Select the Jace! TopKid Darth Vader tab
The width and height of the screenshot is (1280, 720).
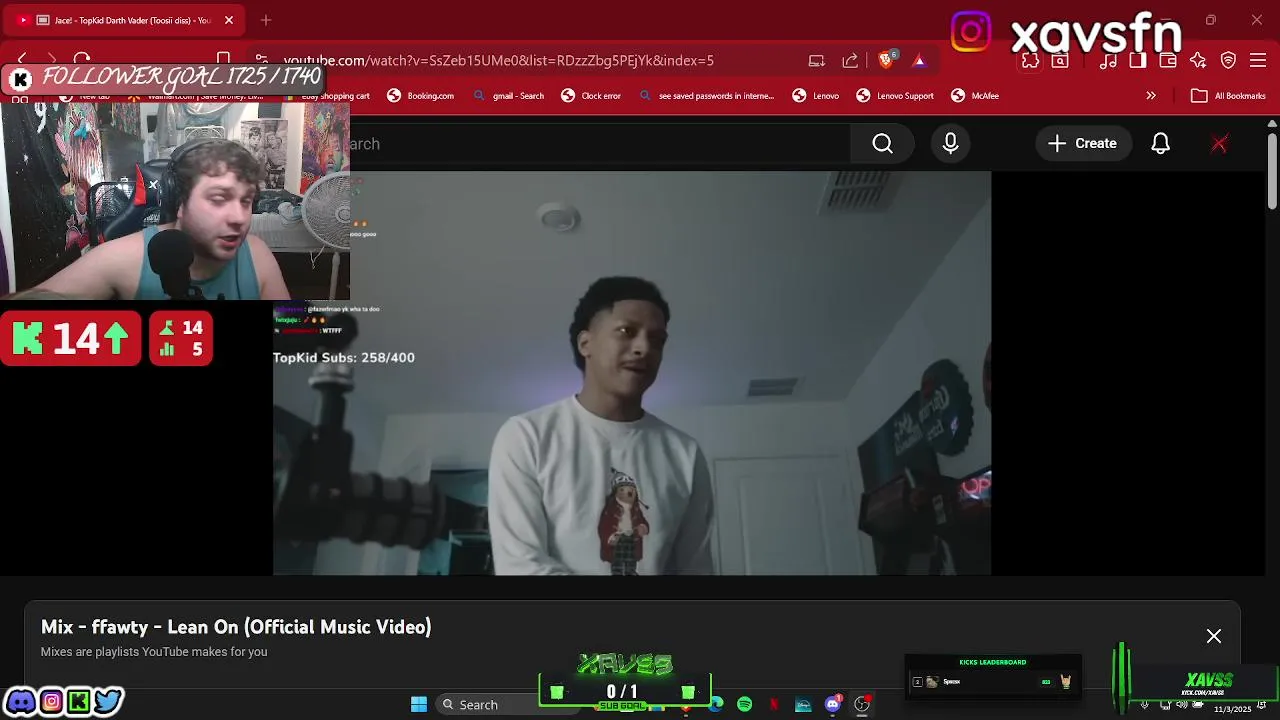(125, 20)
